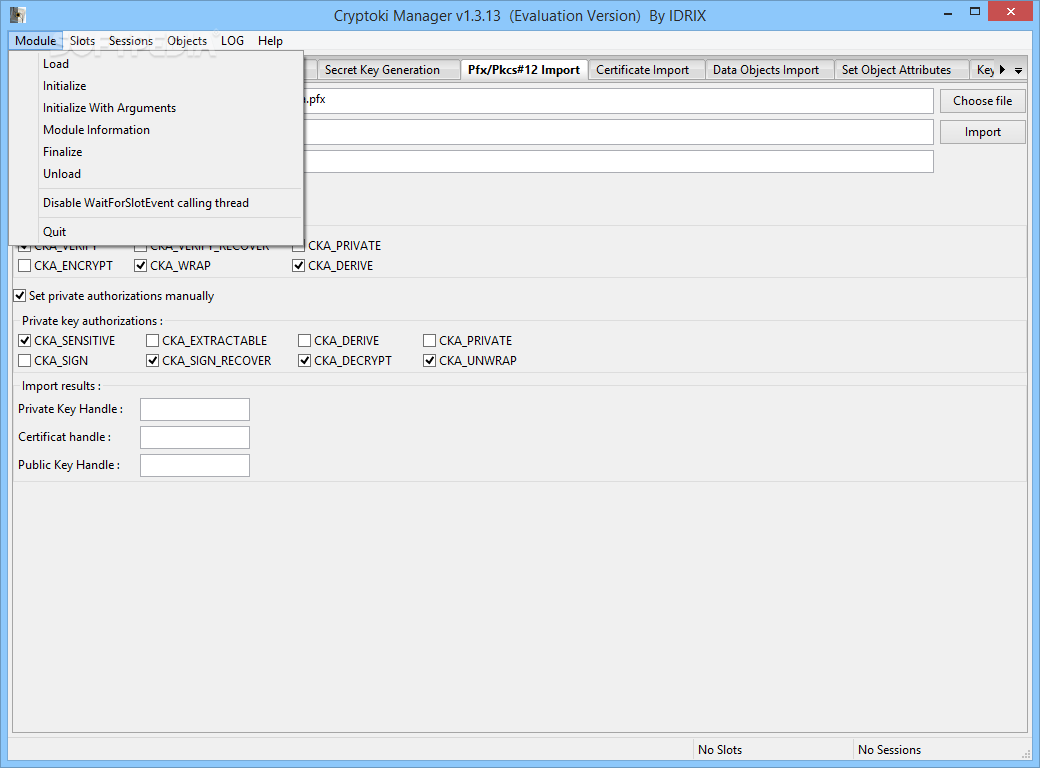Choose Quit from the Module menu

coord(157,231)
